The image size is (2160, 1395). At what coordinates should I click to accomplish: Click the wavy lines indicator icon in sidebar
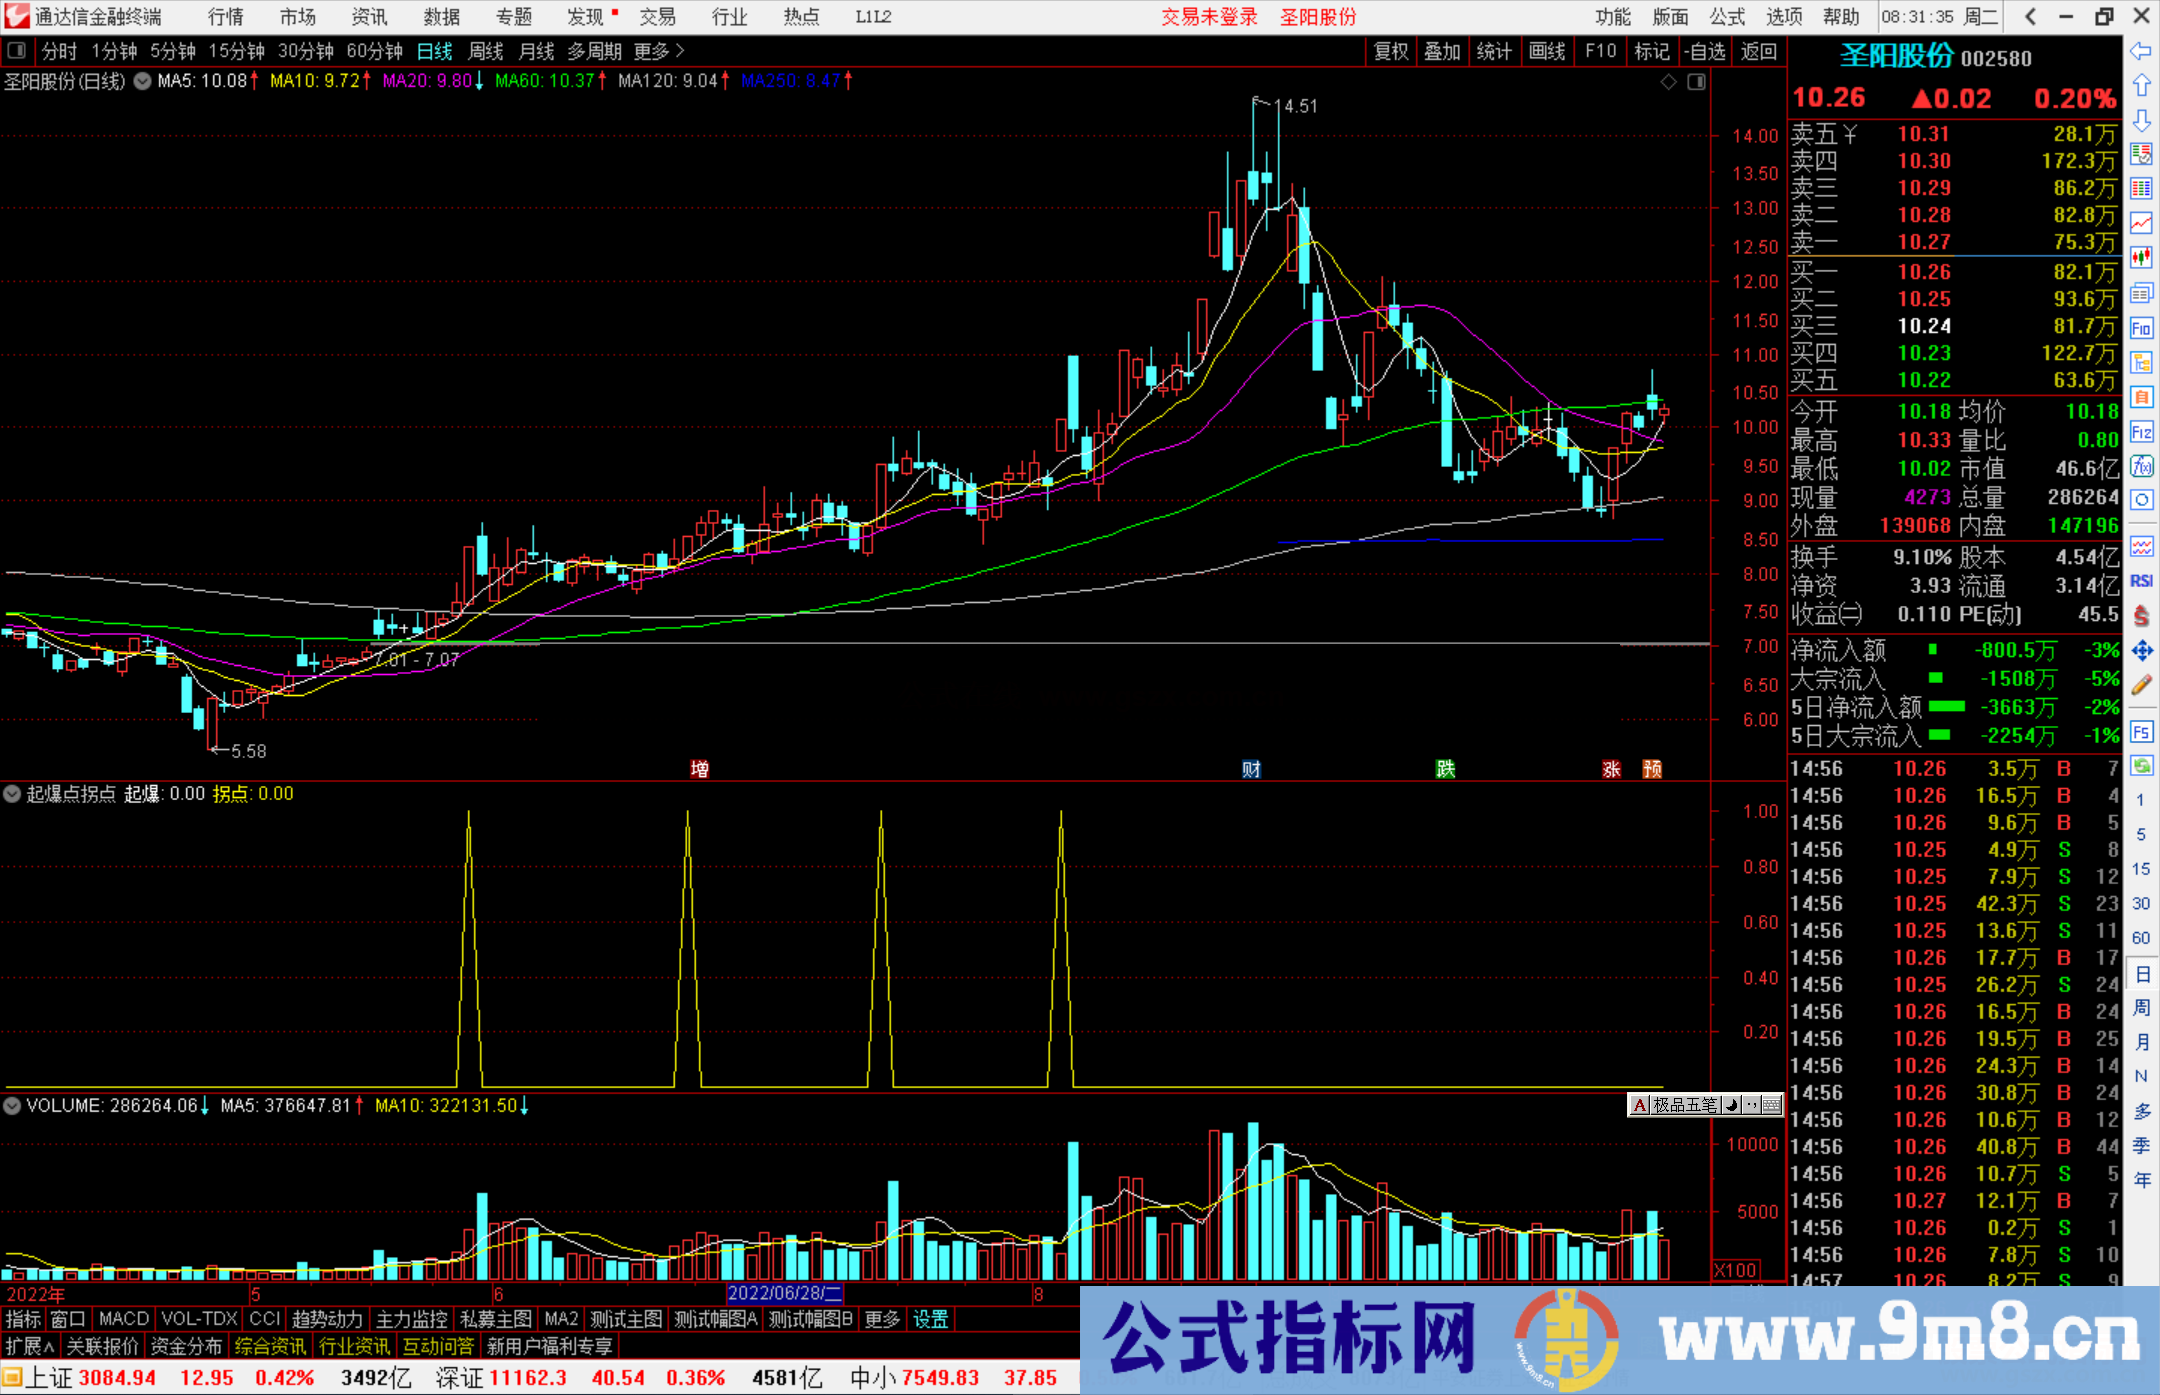[2141, 546]
